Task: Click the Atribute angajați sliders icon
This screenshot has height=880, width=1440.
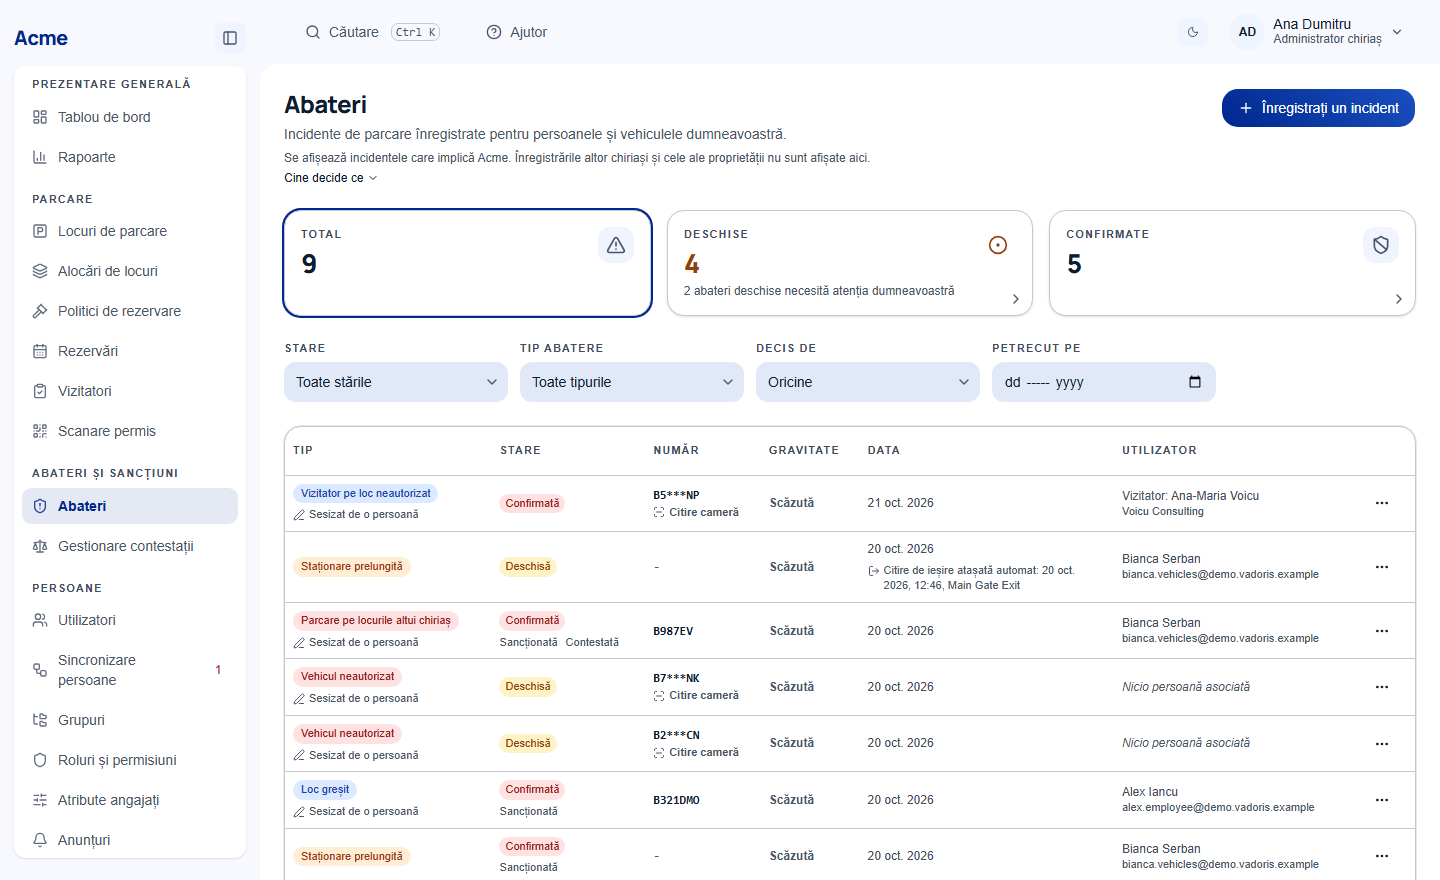Action: tap(40, 800)
